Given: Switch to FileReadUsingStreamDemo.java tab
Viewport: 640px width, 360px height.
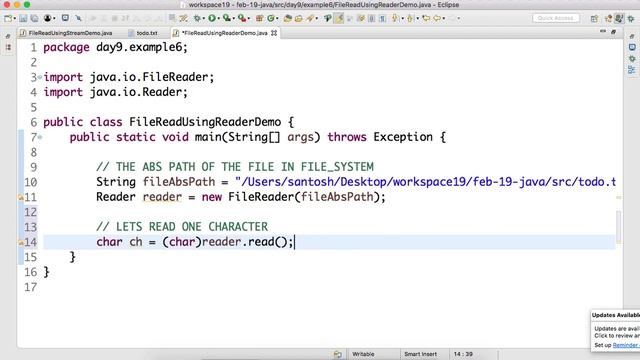Looking at the screenshot, I should (x=70, y=33).
